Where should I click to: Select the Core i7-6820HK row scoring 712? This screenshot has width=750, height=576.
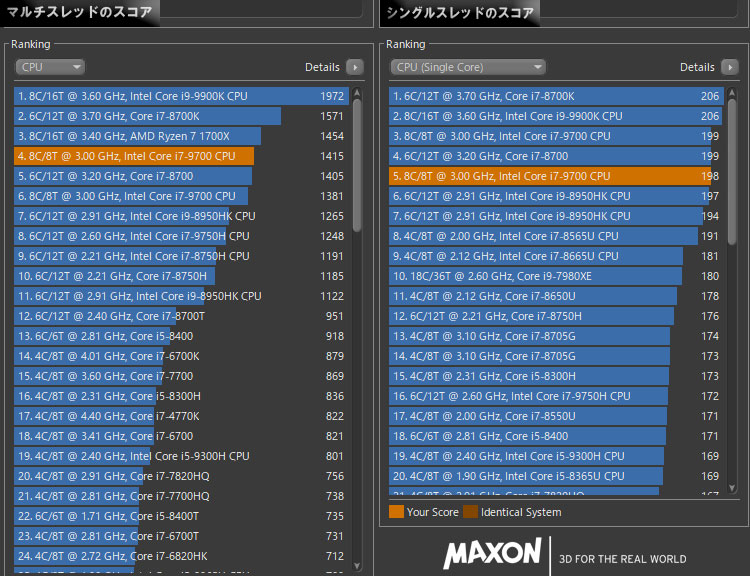[181, 556]
